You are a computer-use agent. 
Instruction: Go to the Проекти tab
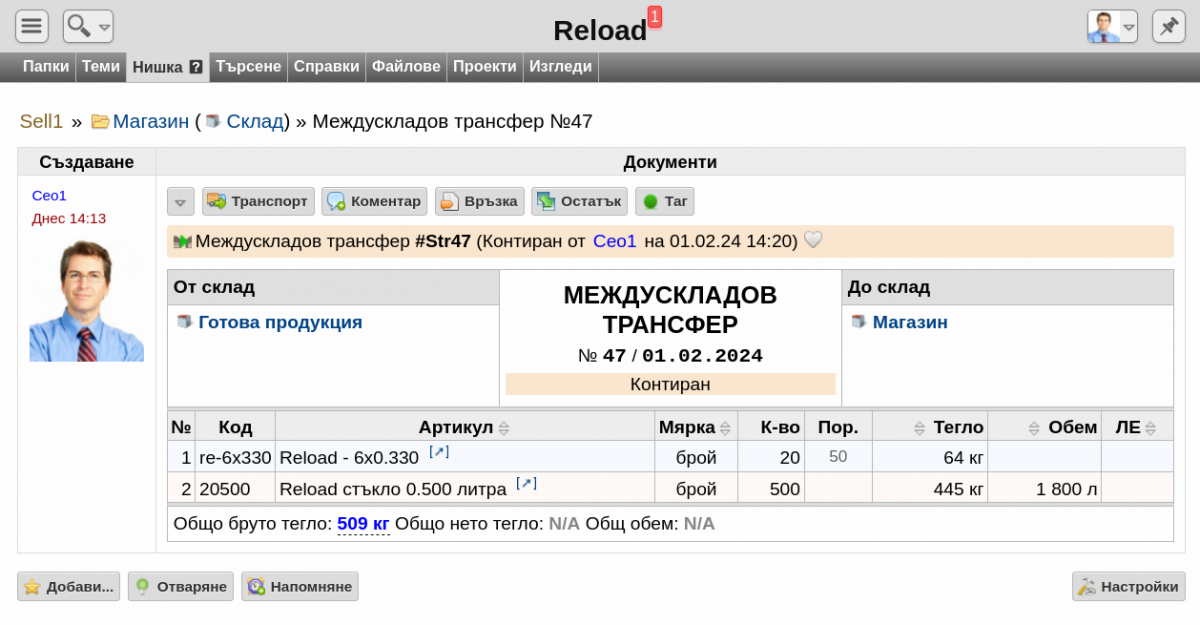coord(485,67)
